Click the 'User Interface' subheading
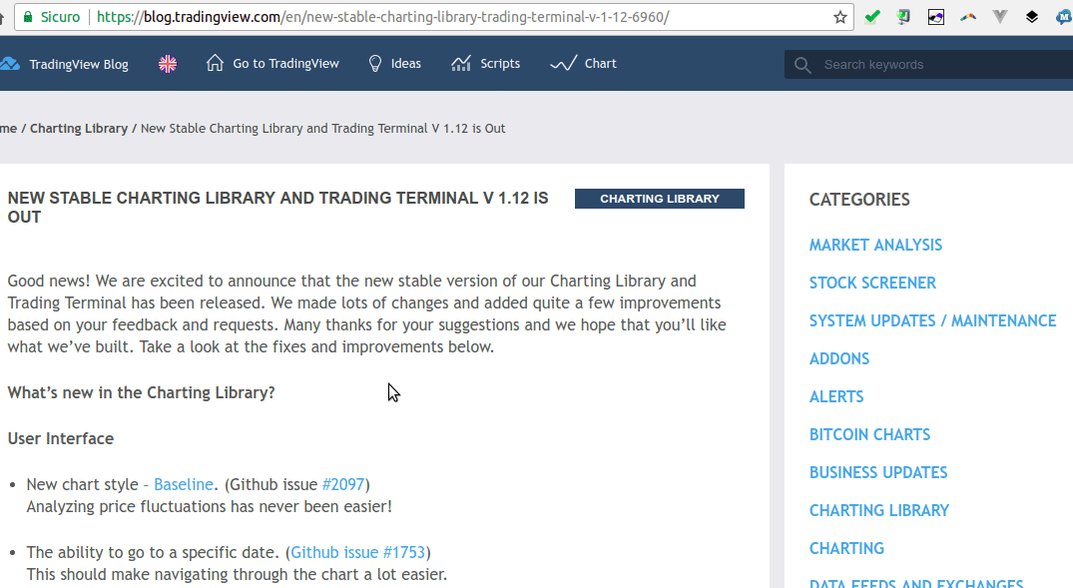The height and width of the screenshot is (588, 1073). click(61, 439)
